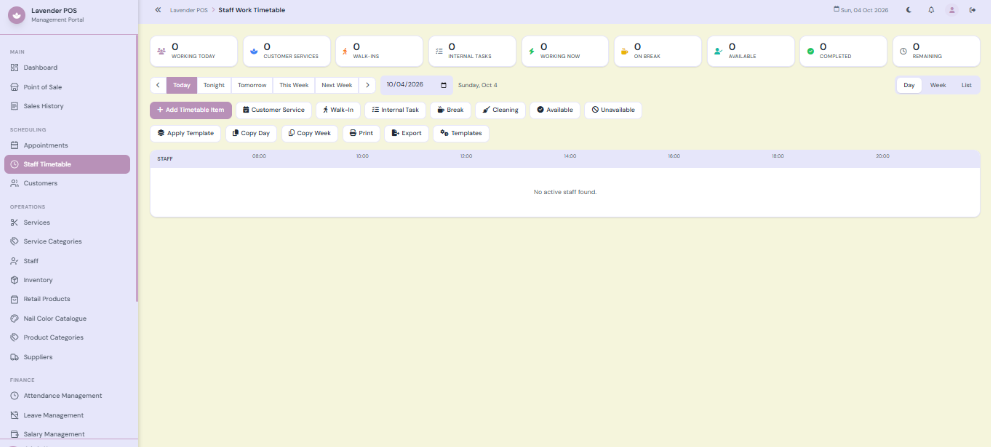Click Copy Day button

click(251, 133)
